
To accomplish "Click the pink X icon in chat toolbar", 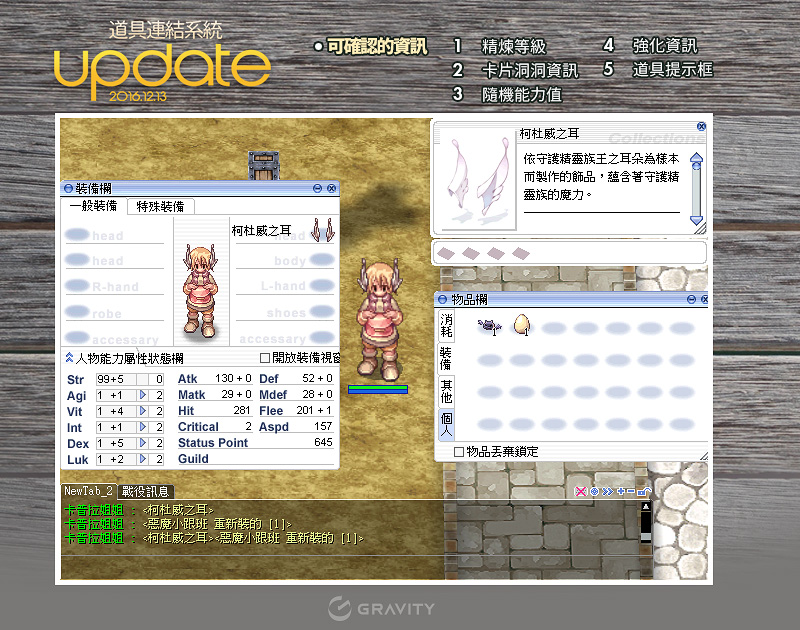I will (581, 491).
